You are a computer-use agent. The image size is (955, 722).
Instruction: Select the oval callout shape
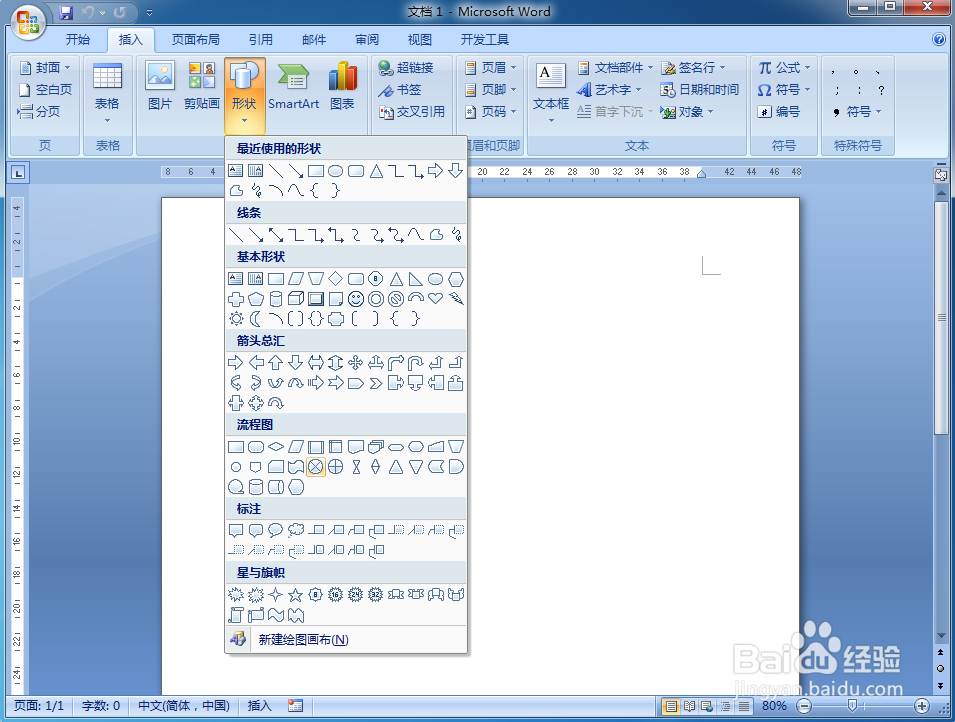[276, 530]
